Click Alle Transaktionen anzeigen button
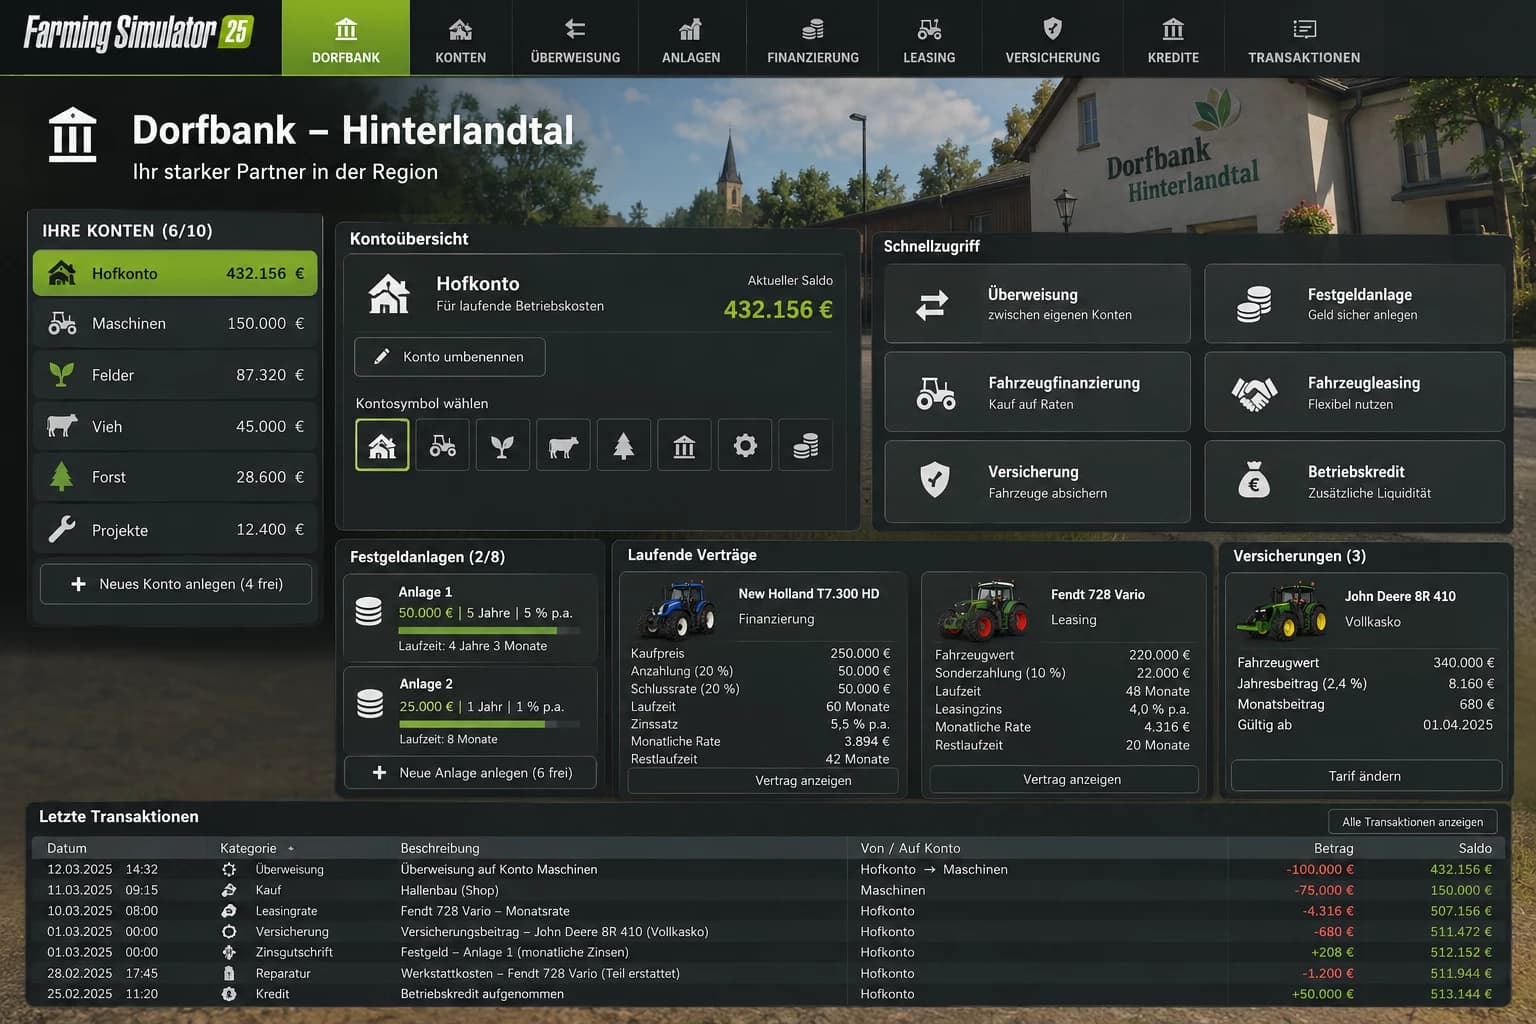Viewport: 1536px width, 1024px height. (1412, 822)
